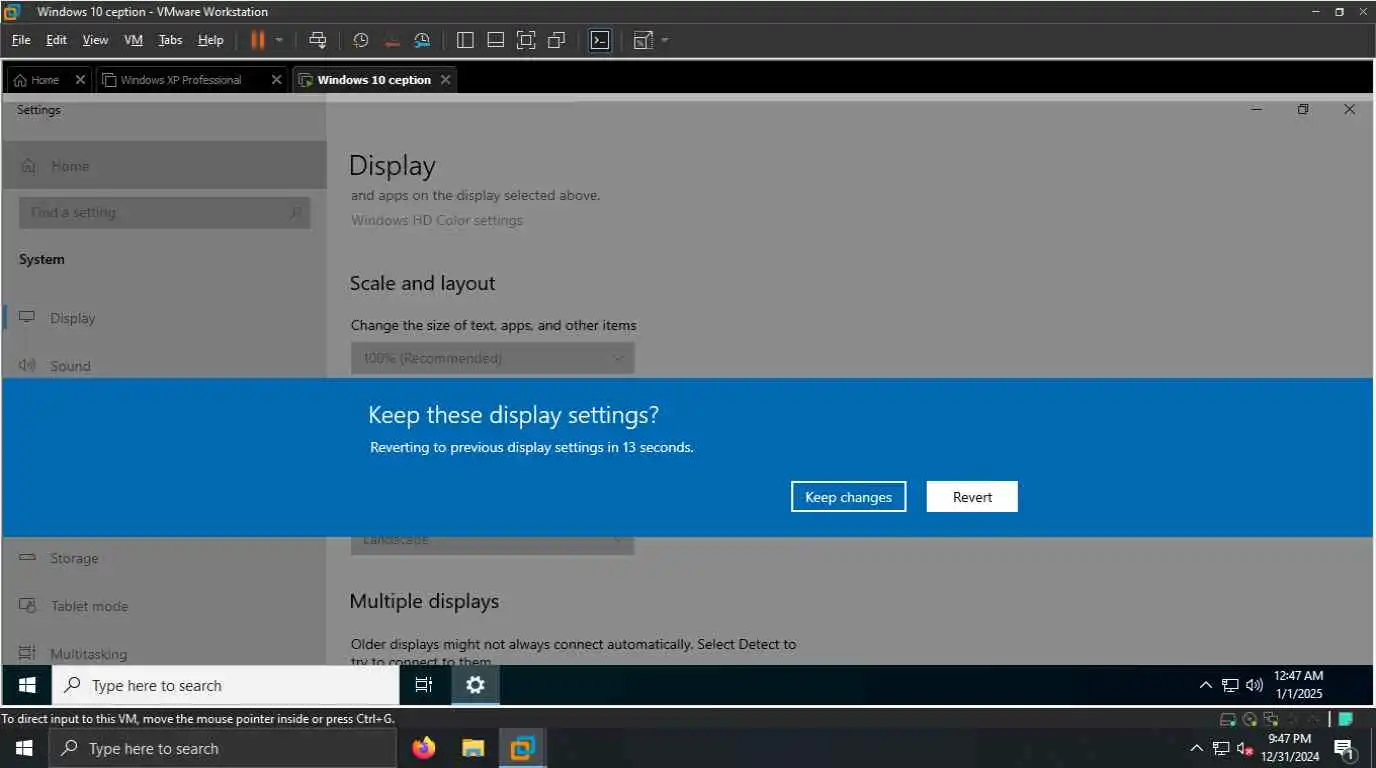Click Revert in the display prompt
The width and height of the screenshot is (1376, 768).
[972, 497]
